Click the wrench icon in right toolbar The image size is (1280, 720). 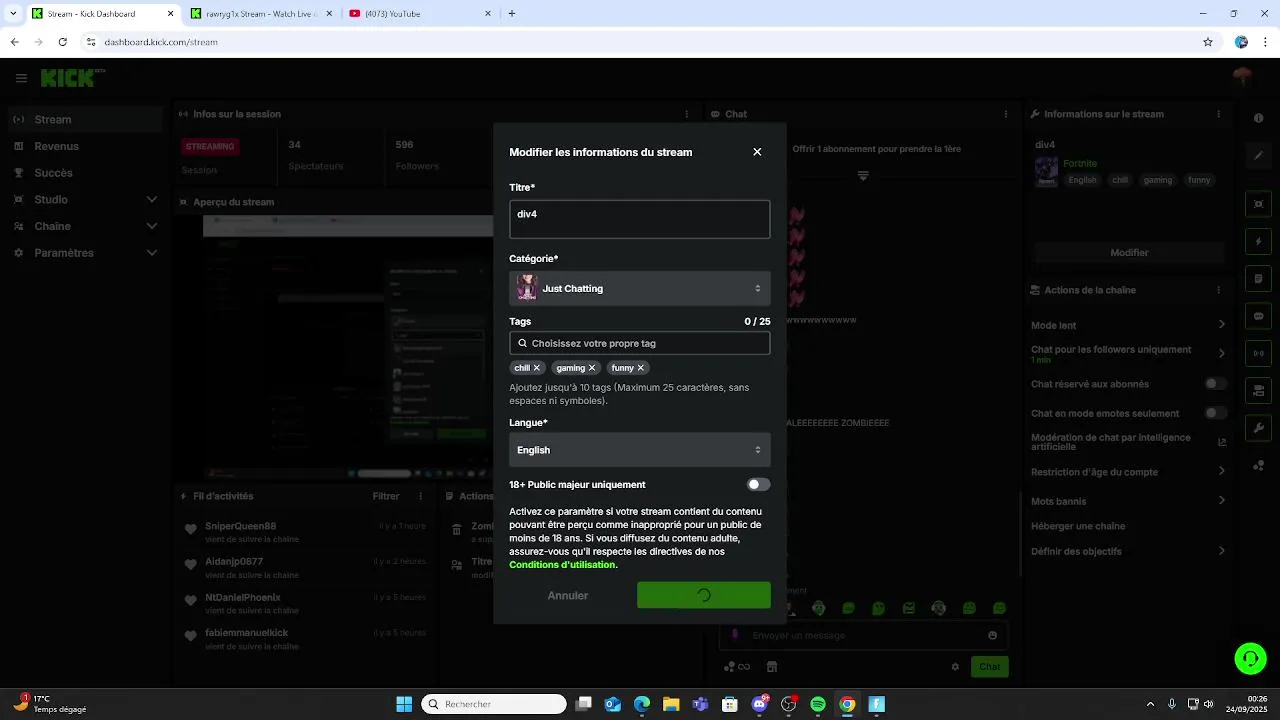(1258, 428)
